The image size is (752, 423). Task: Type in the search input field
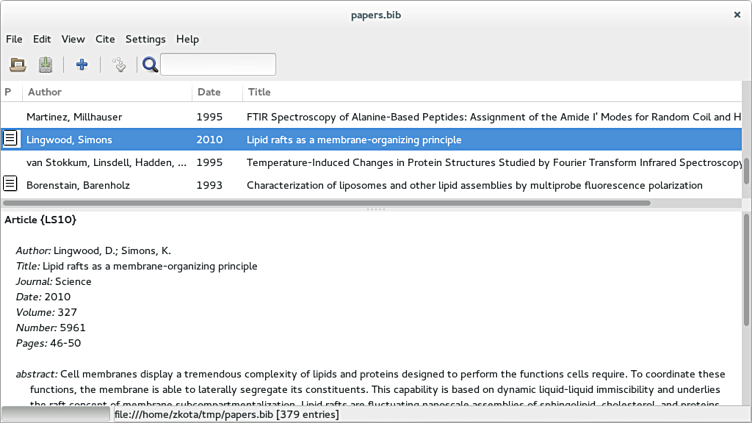(218, 65)
